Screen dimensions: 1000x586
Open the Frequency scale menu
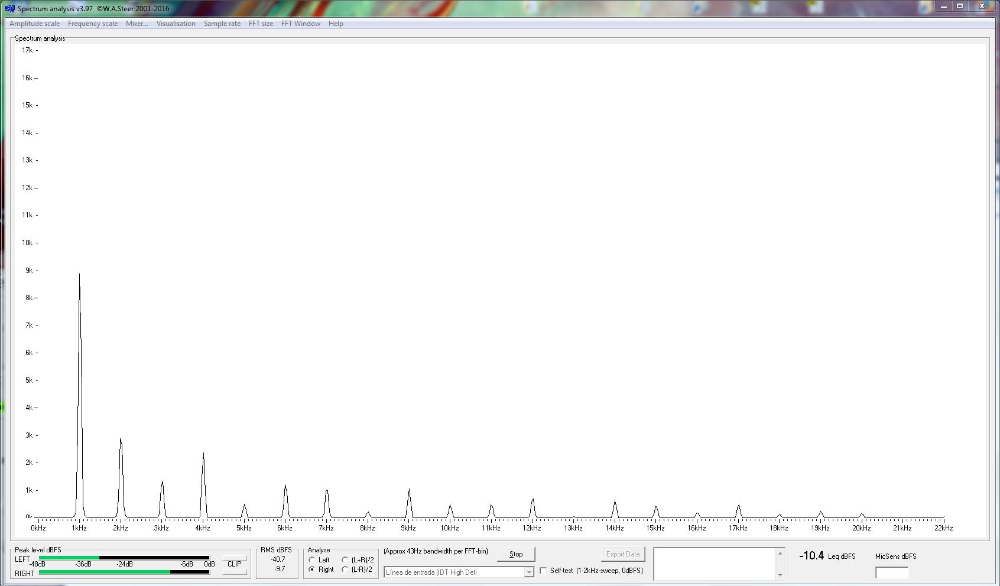(x=92, y=24)
